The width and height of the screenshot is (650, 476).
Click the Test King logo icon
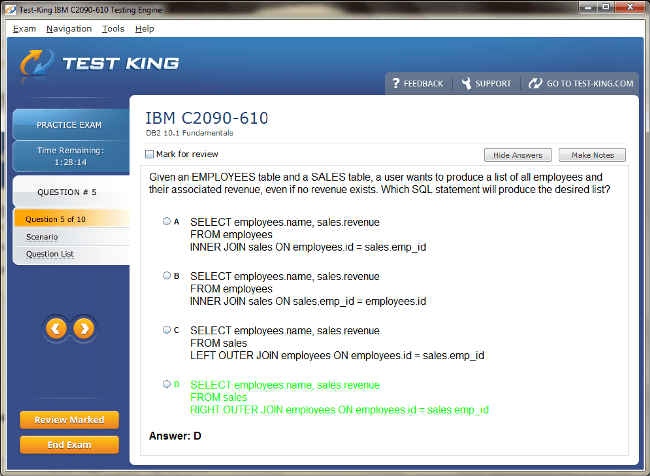point(37,63)
